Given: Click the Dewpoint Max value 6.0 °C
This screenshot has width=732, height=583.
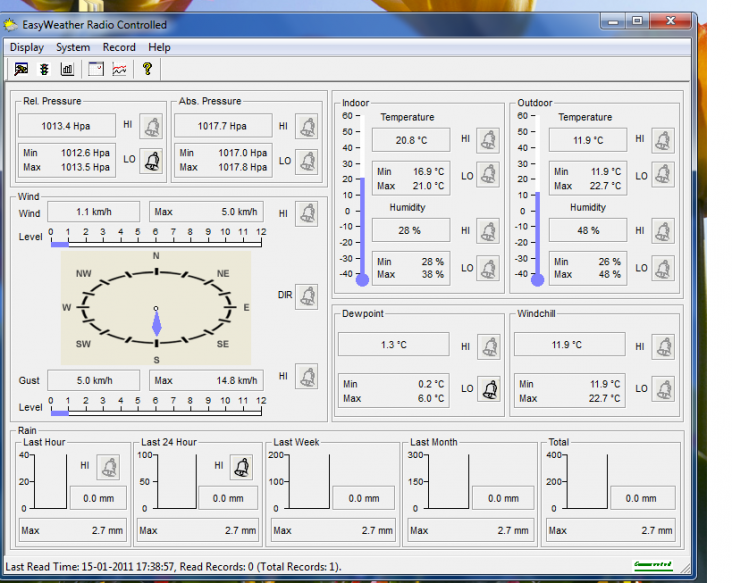Looking at the screenshot, I should click(x=430, y=399).
